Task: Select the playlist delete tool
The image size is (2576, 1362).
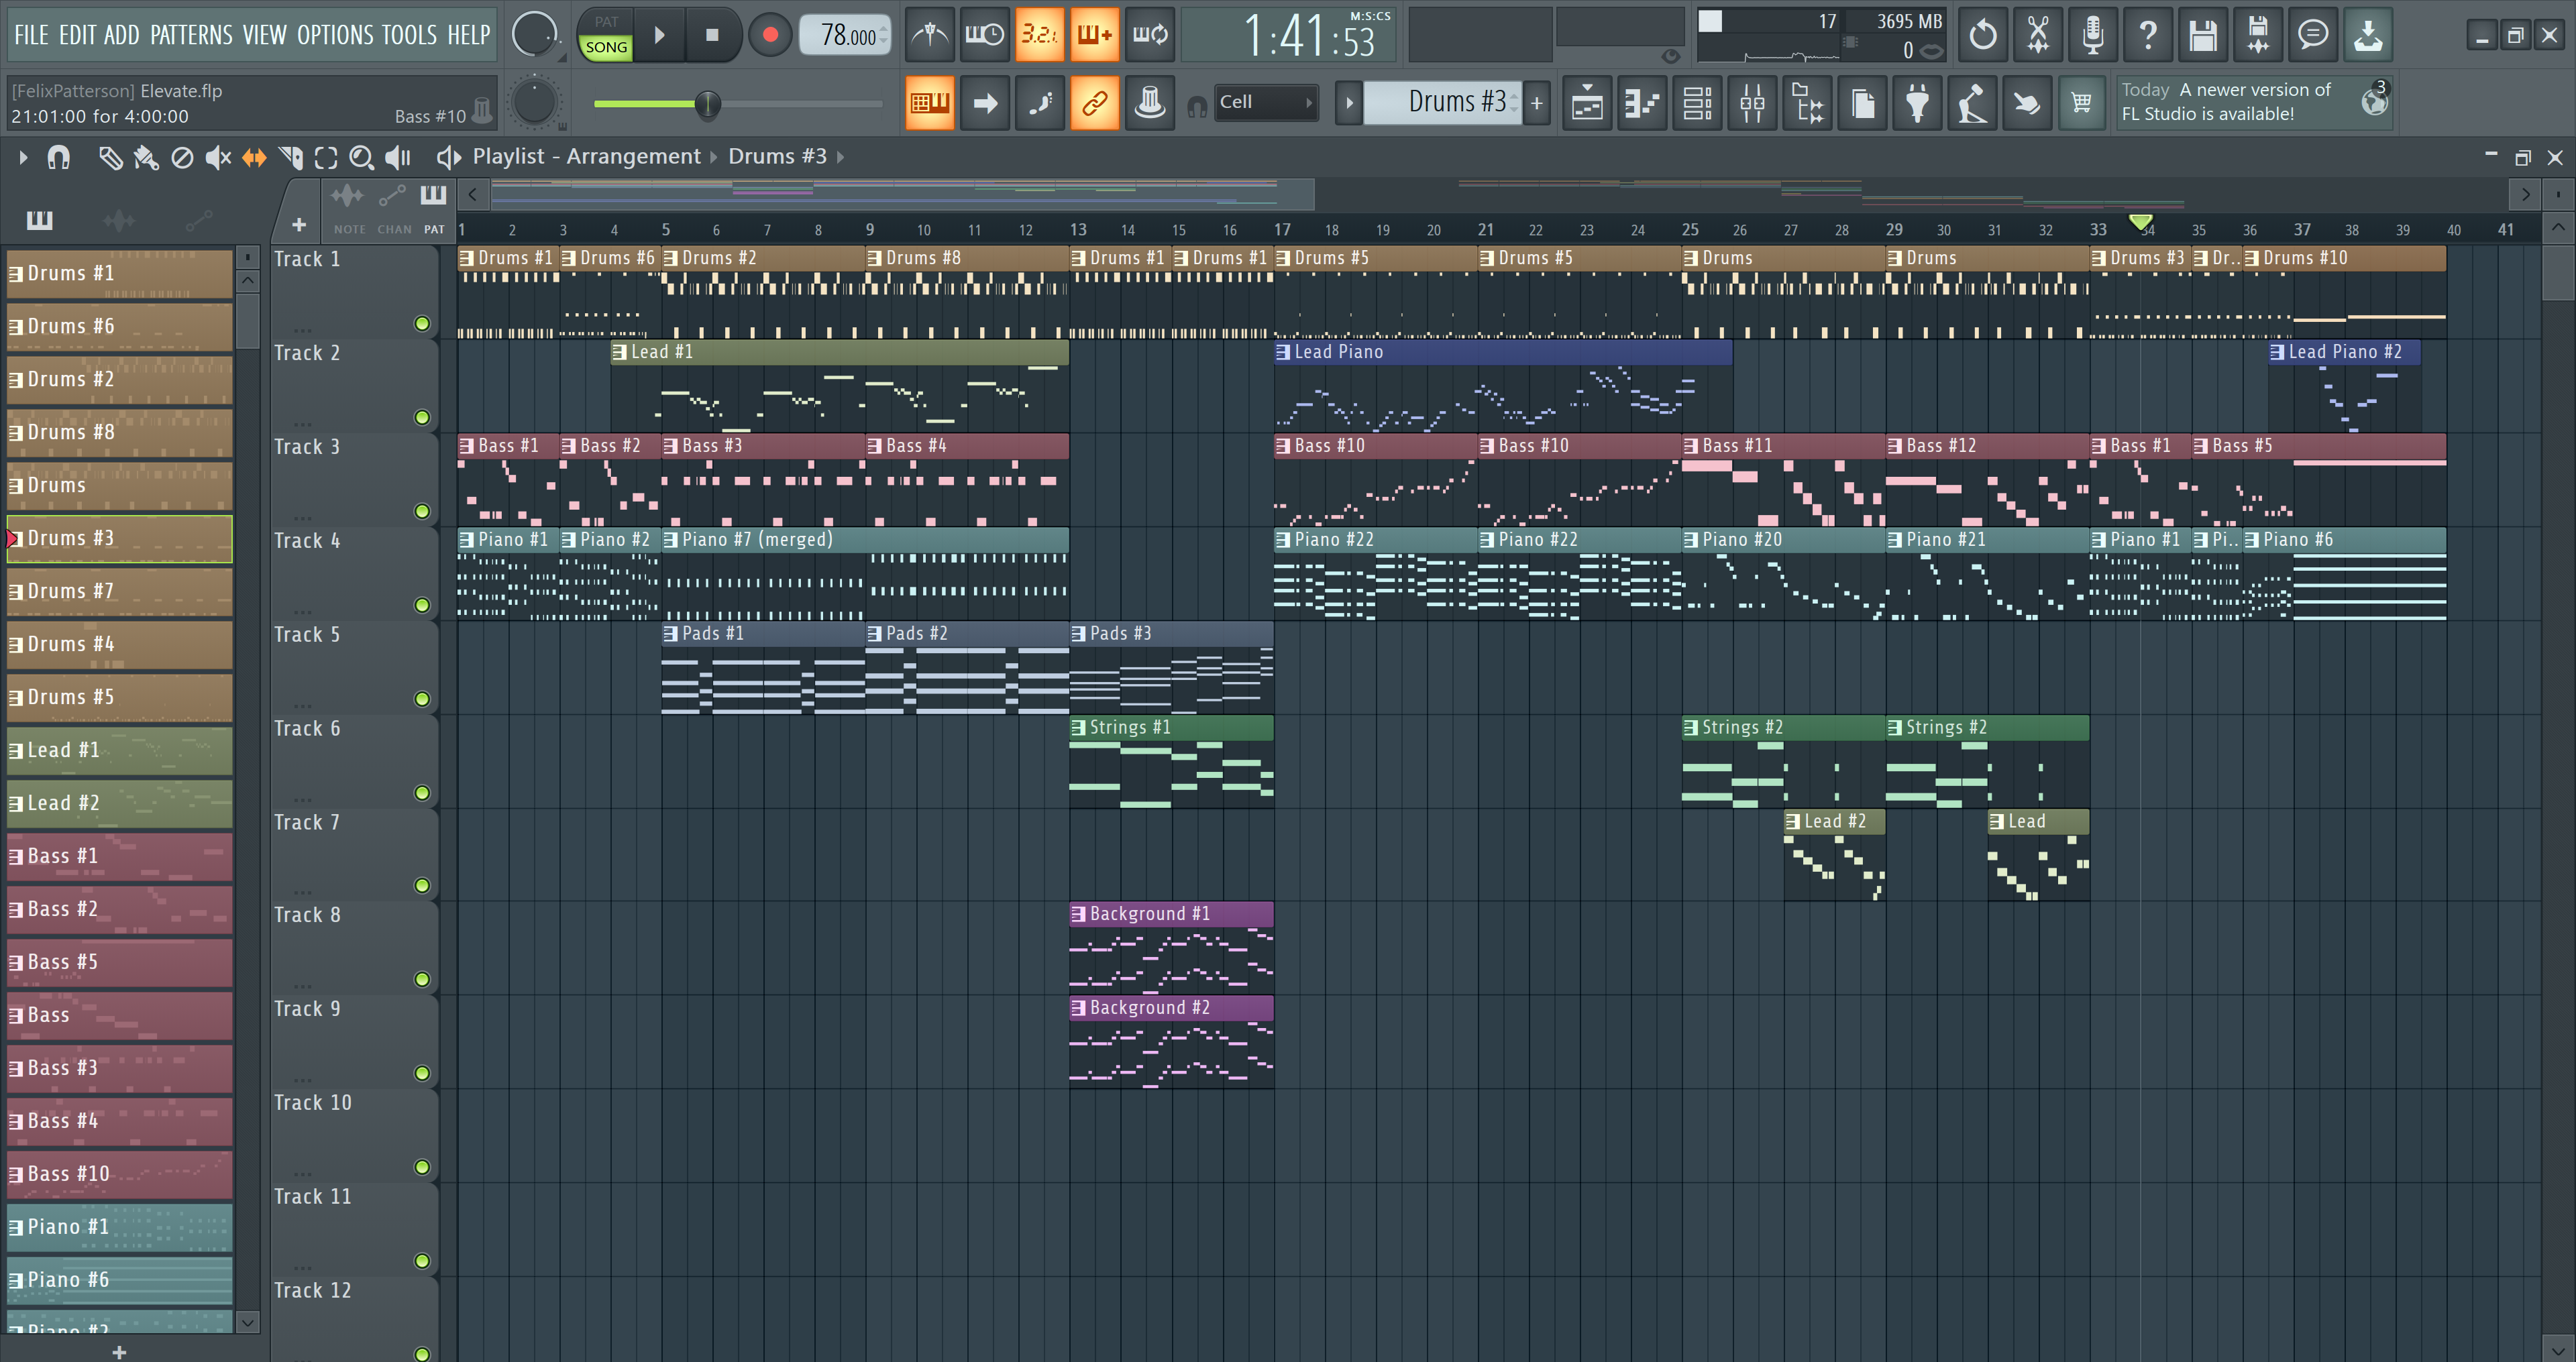Action: coord(182,157)
